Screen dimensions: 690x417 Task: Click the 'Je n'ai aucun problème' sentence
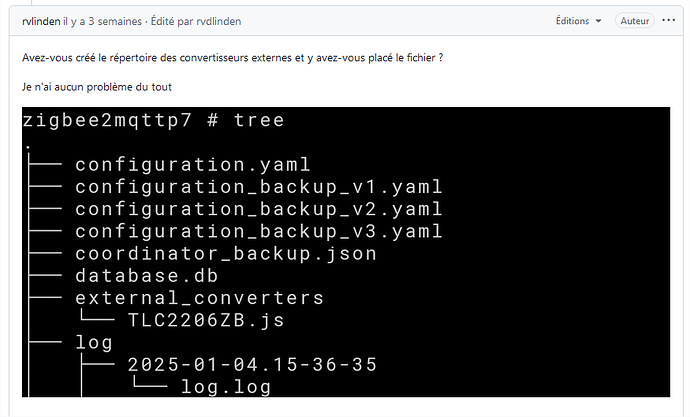point(97,87)
